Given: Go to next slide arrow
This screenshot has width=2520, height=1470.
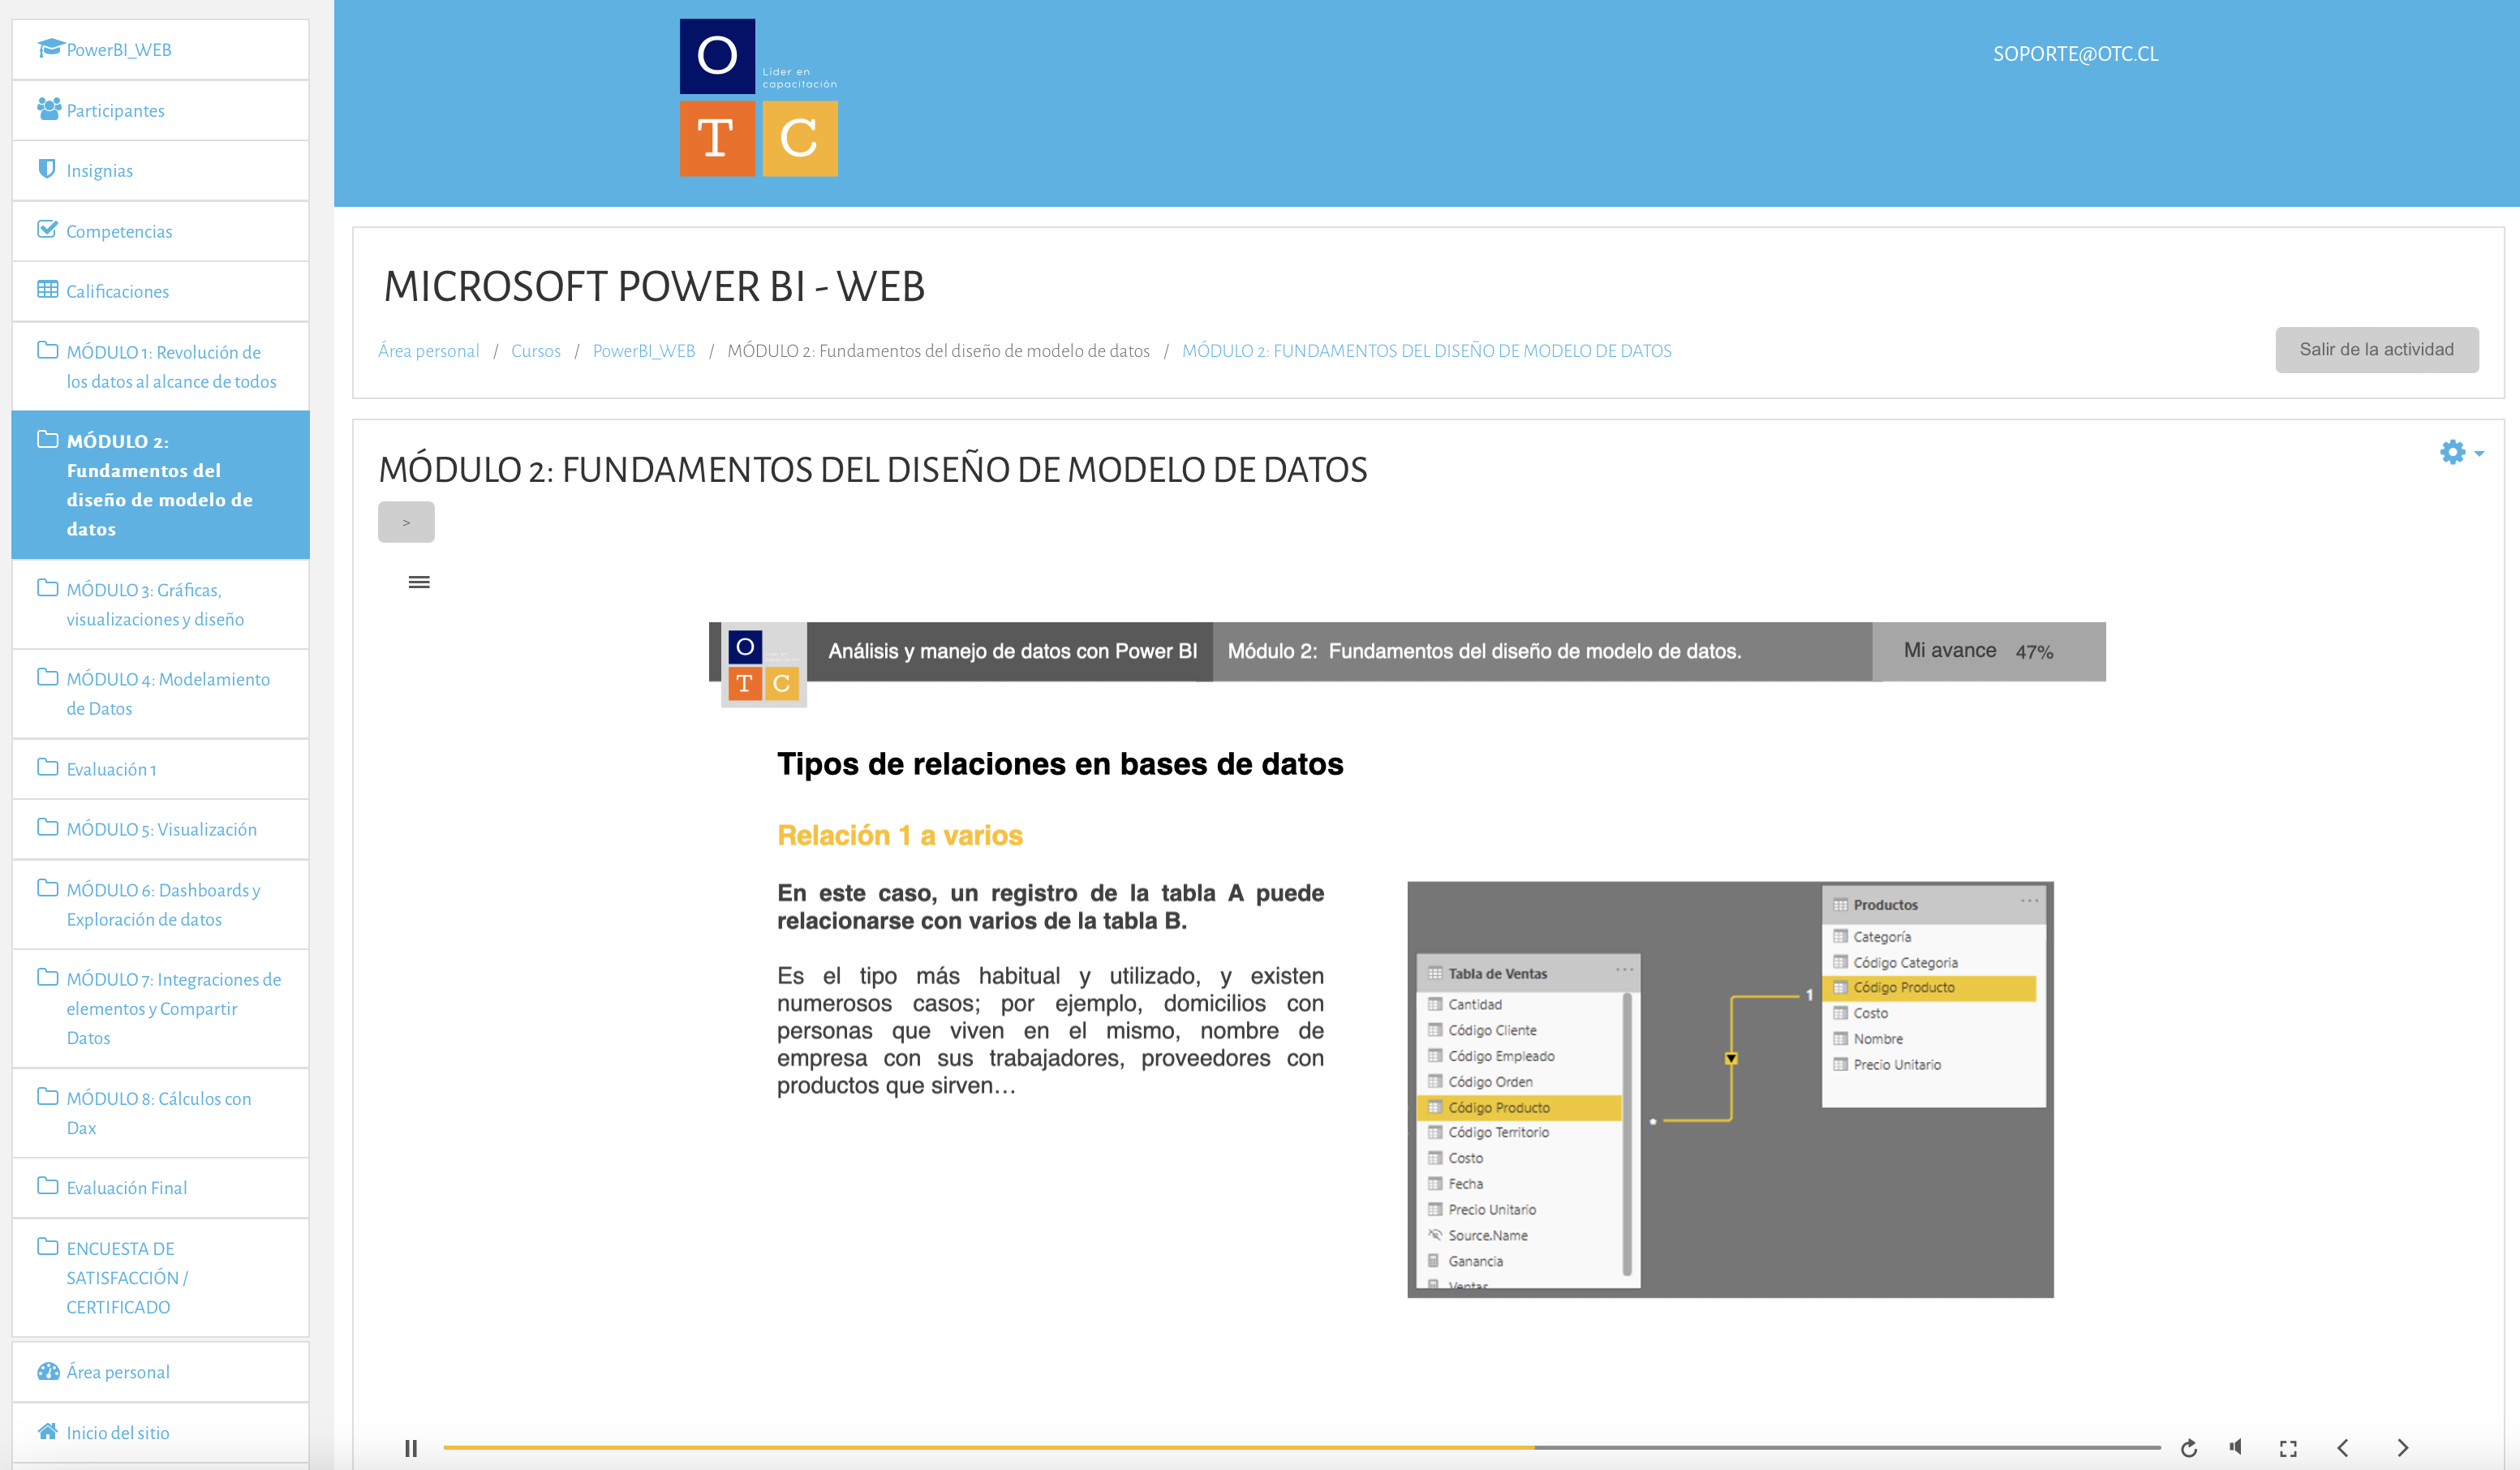Looking at the screenshot, I should (x=2402, y=1447).
